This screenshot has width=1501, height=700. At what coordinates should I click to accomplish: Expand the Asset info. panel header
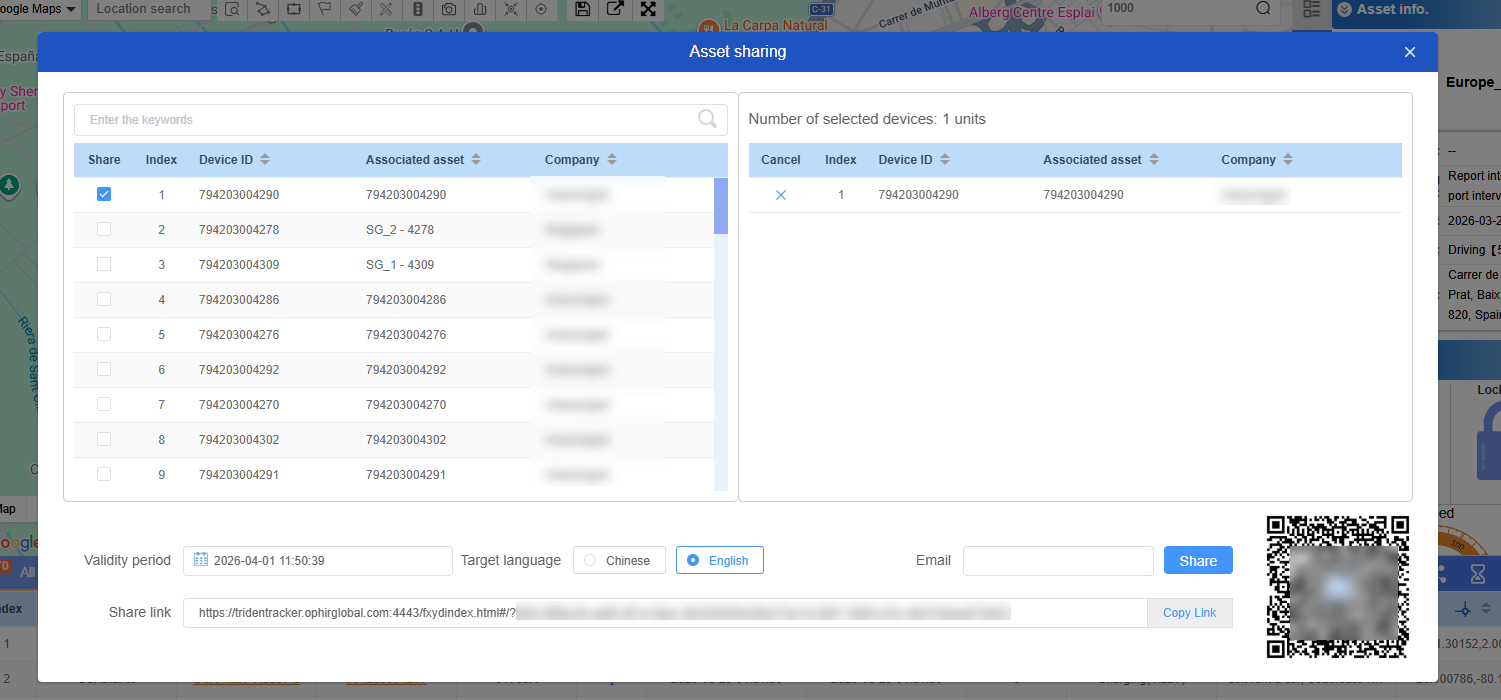pyautogui.click(x=1346, y=9)
